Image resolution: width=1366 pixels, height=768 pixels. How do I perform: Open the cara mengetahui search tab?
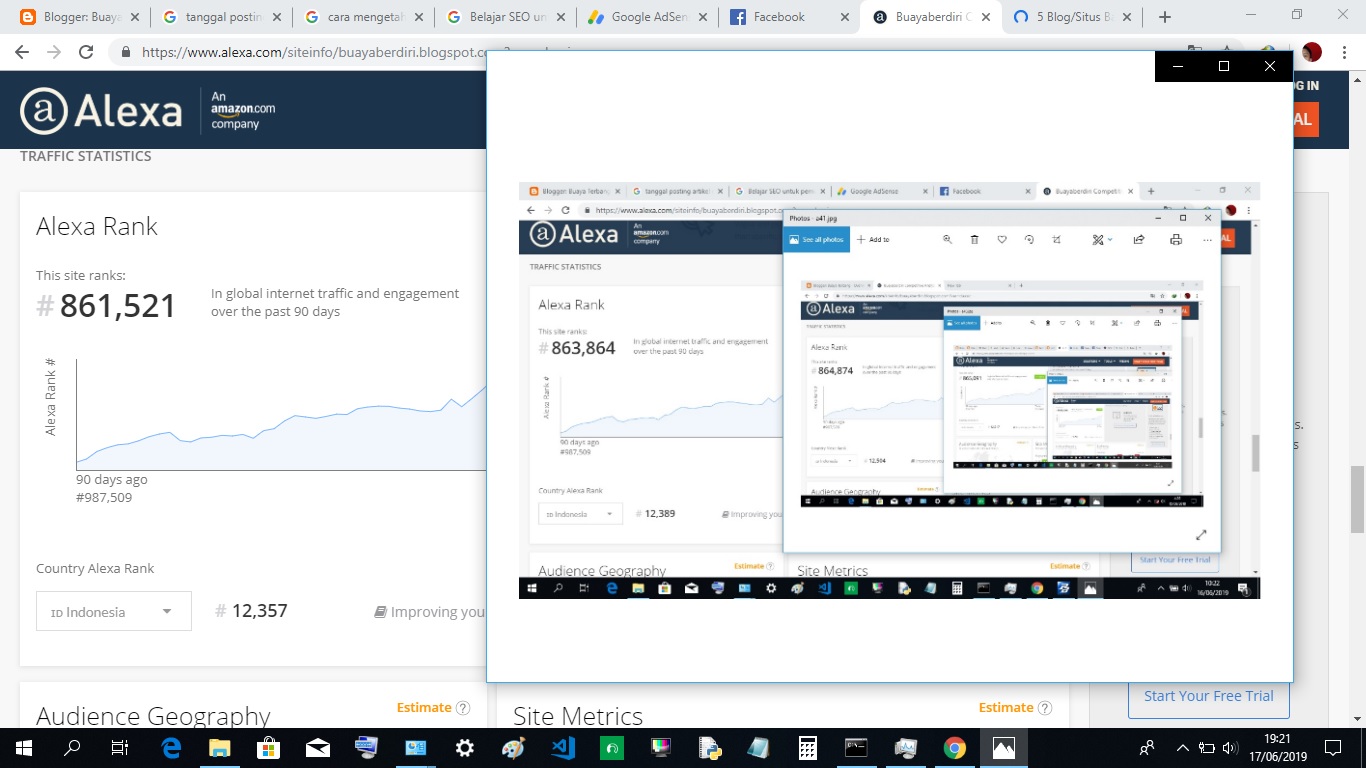click(x=365, y=17)
